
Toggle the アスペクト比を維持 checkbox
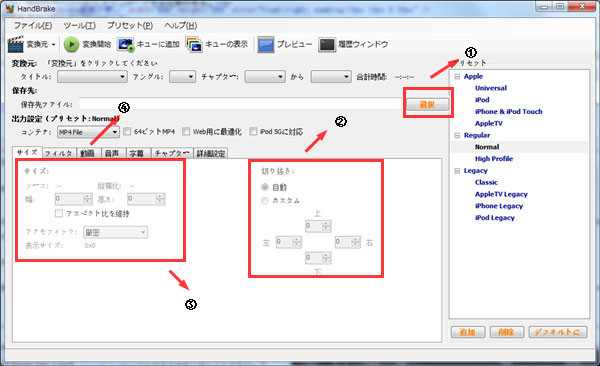[x=59, y=213]
